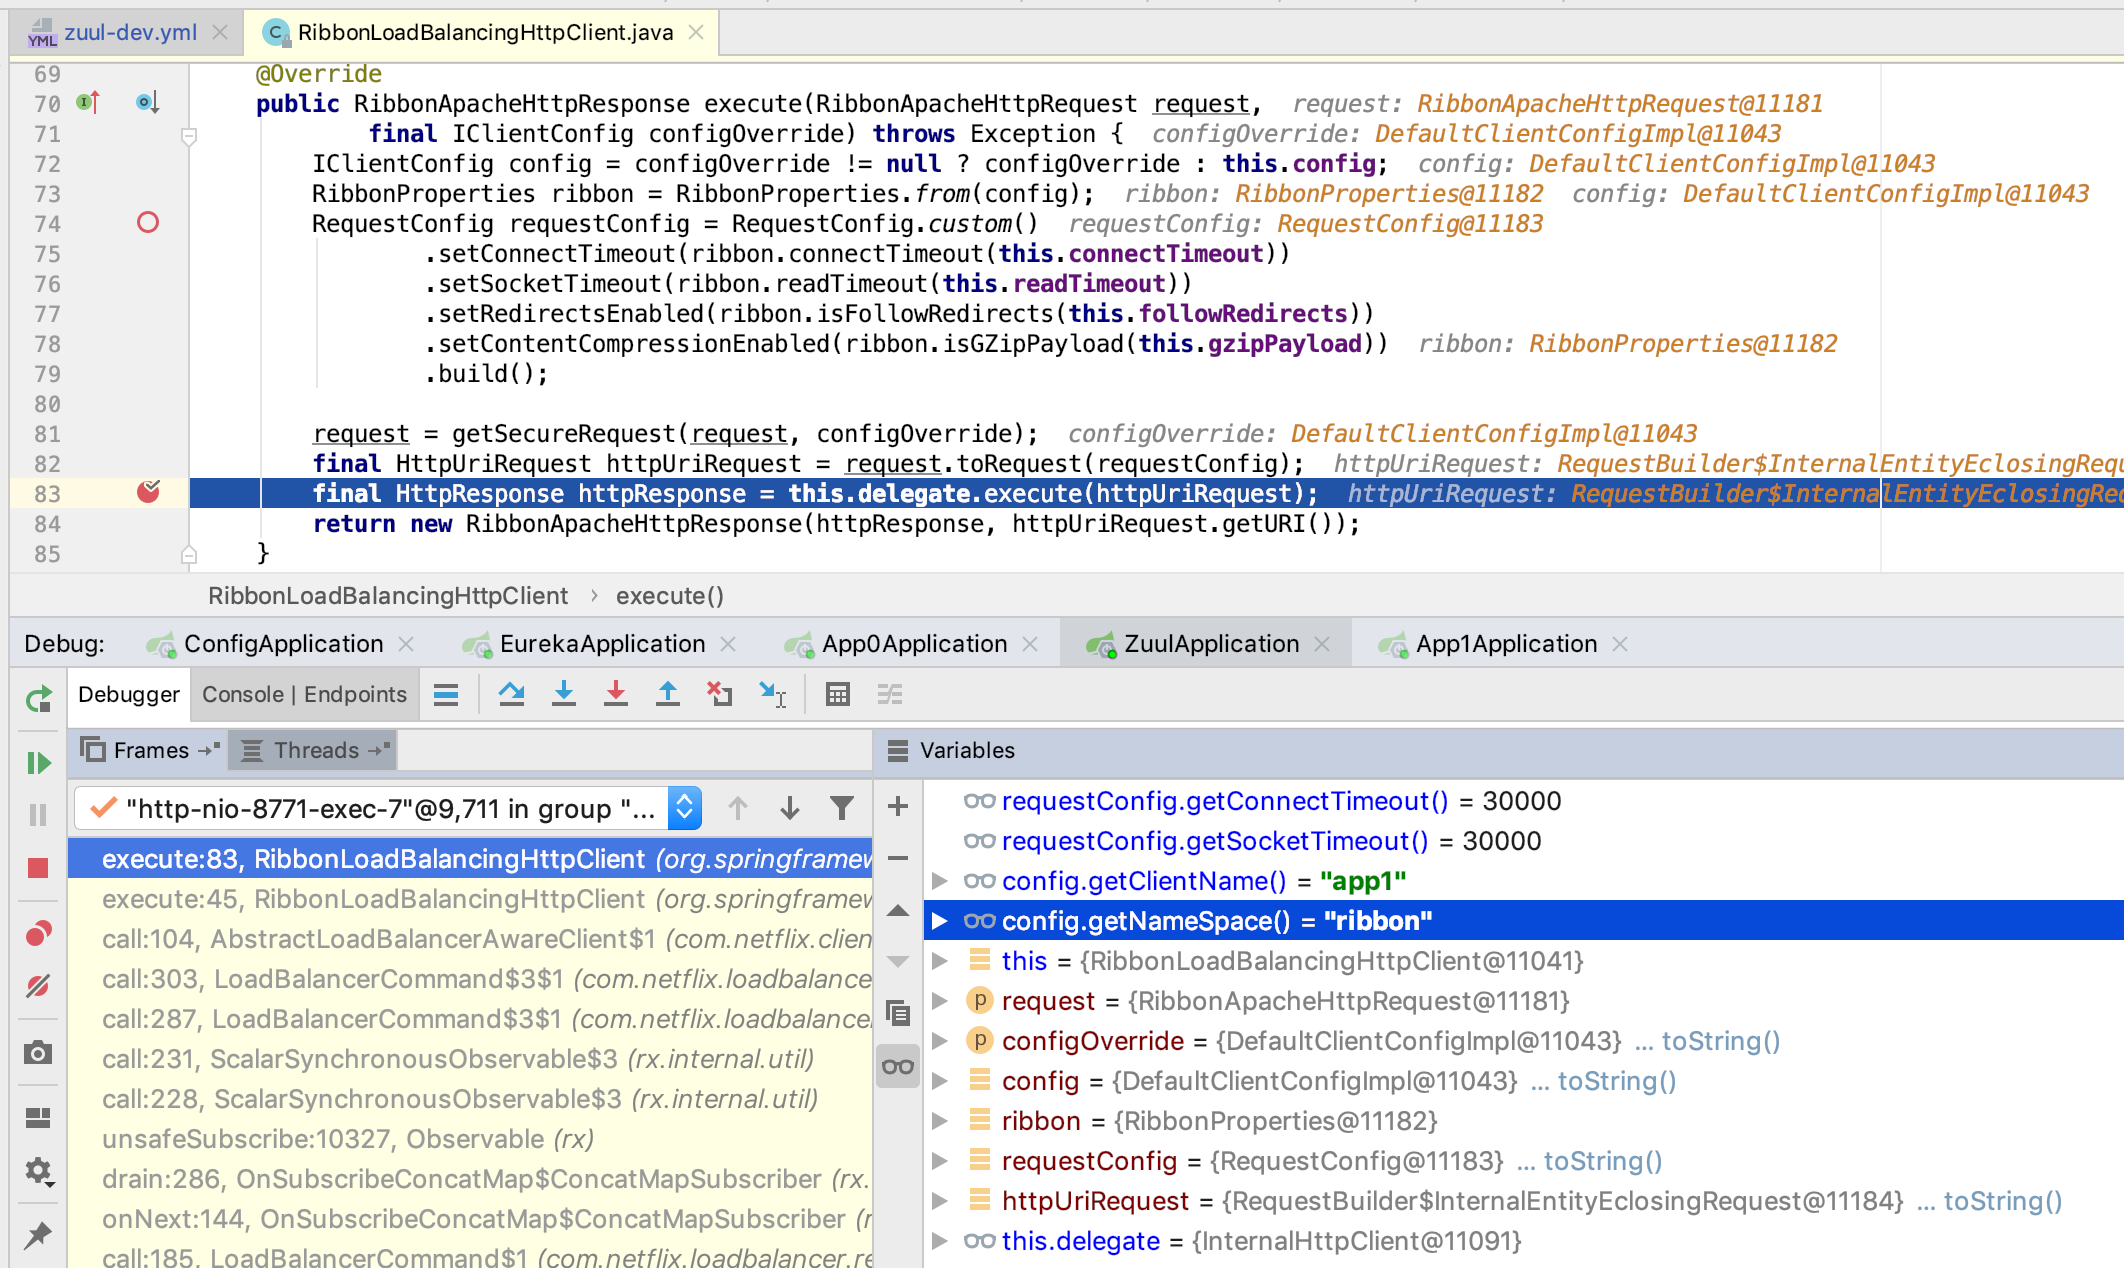Image resolution: width=2124 pixels, height=1268 pixels.
Task: Click Show Execution Point icon
Action: click(x=446, y=694)
